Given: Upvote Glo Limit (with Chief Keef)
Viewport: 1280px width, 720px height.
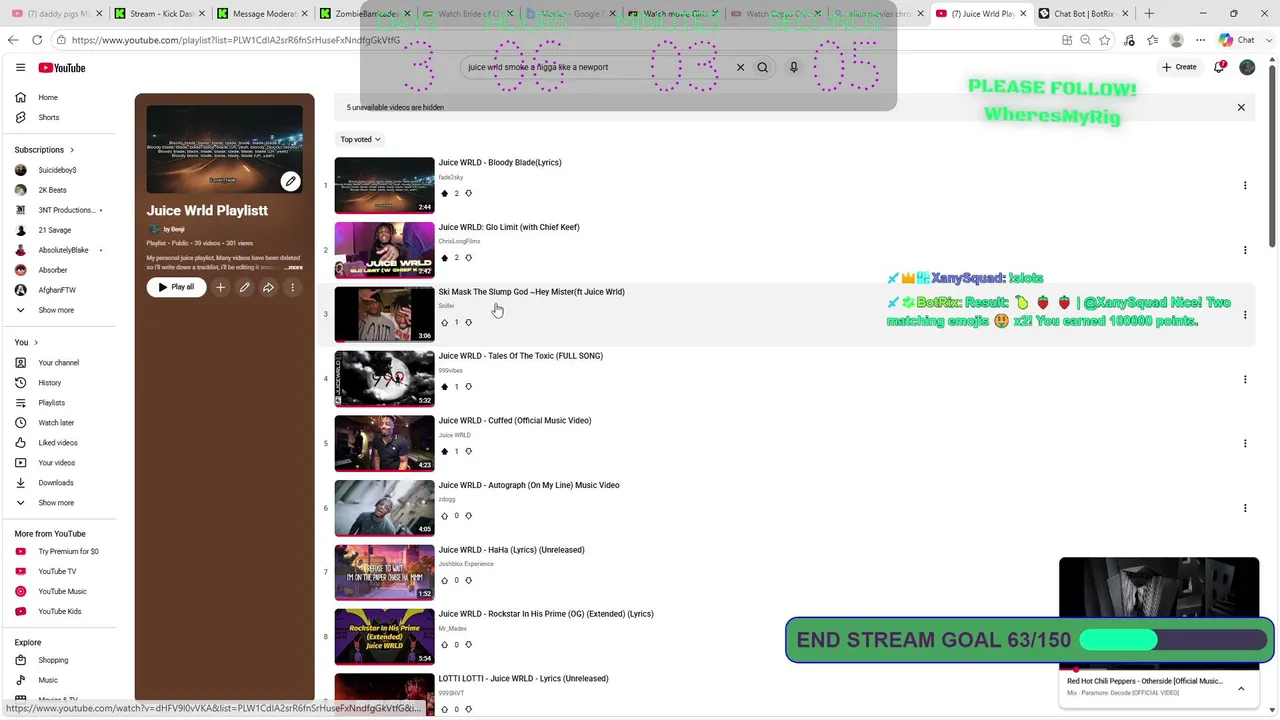Looking at the screenshot, I should pyautogui.click(x=445, y=258).
